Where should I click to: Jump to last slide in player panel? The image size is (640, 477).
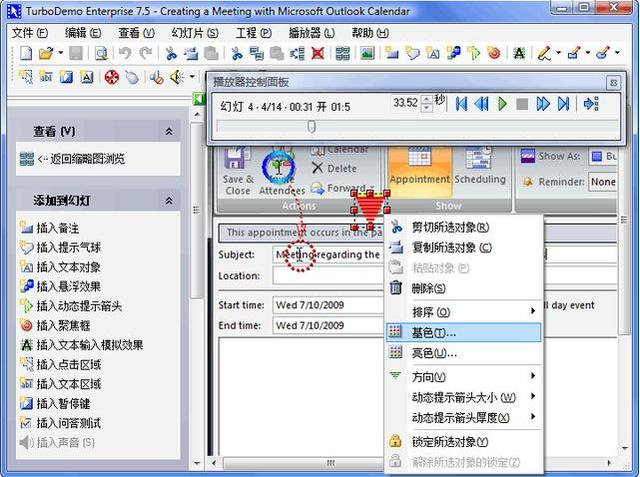563,104
